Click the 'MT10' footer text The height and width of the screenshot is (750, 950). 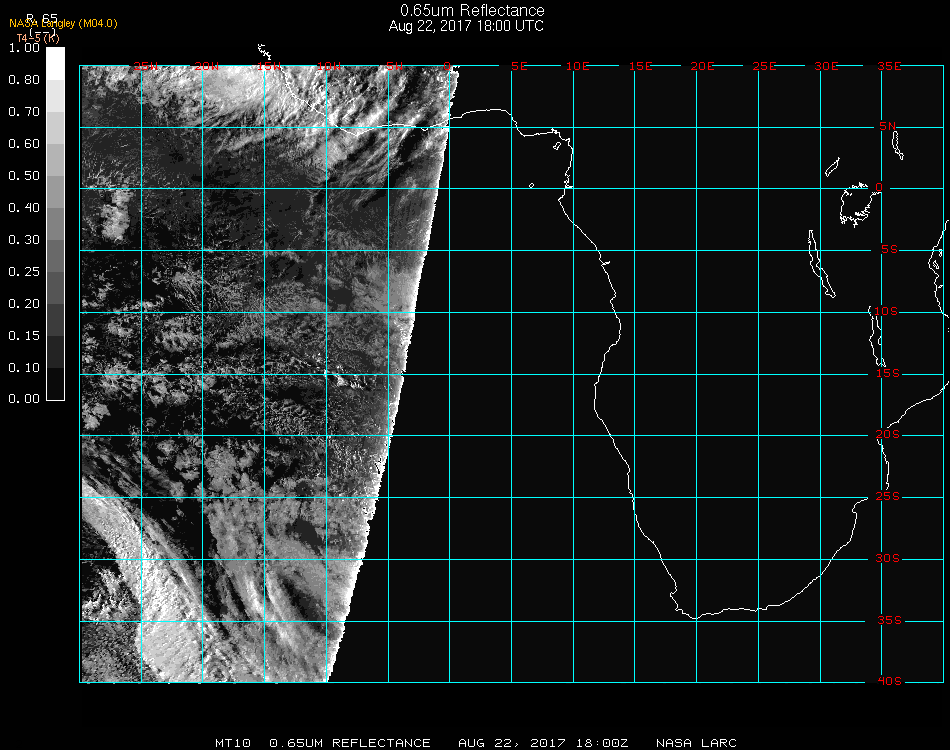click(x=233, y=743)
